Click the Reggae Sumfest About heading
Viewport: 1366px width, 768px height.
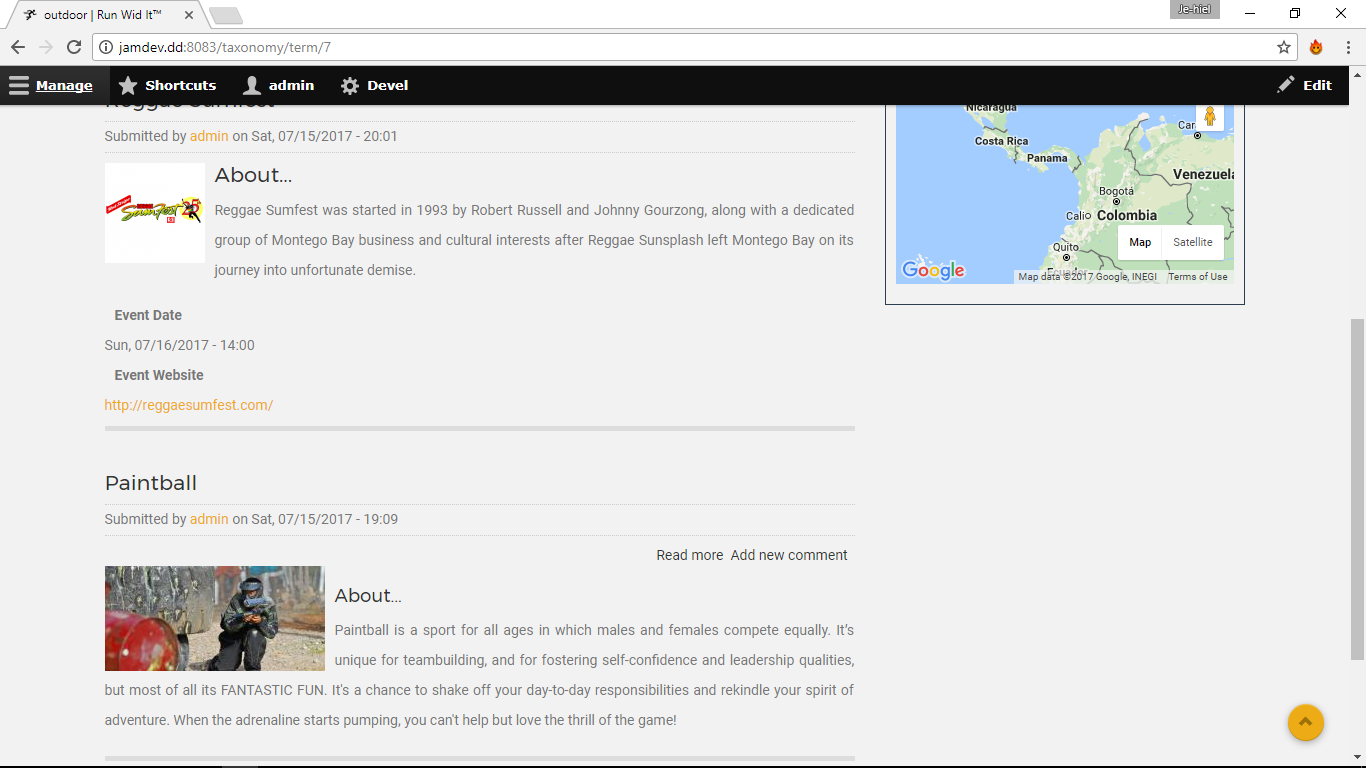(253, 175)
